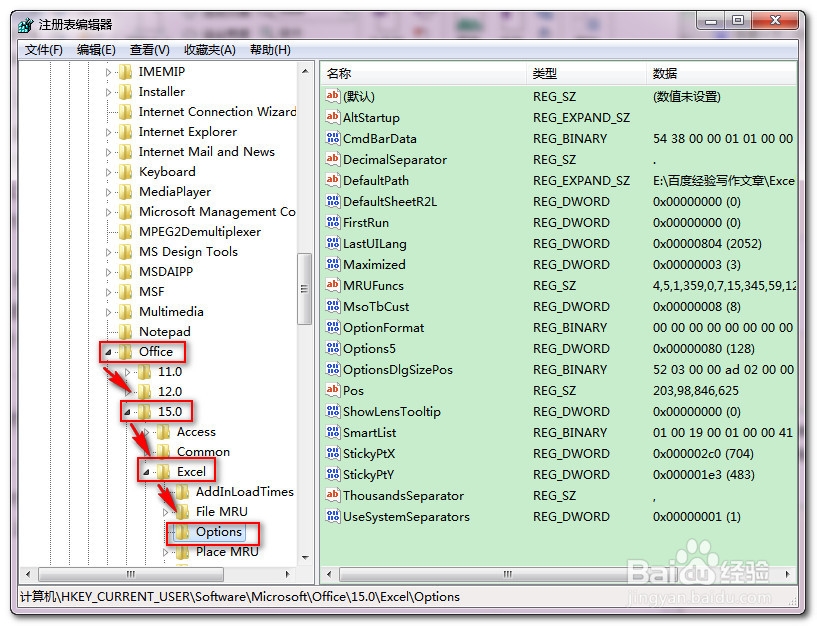Select the MPEG2Demultiplexer key
This screenshot has height=626, width=817.
[x=200, y=232]
